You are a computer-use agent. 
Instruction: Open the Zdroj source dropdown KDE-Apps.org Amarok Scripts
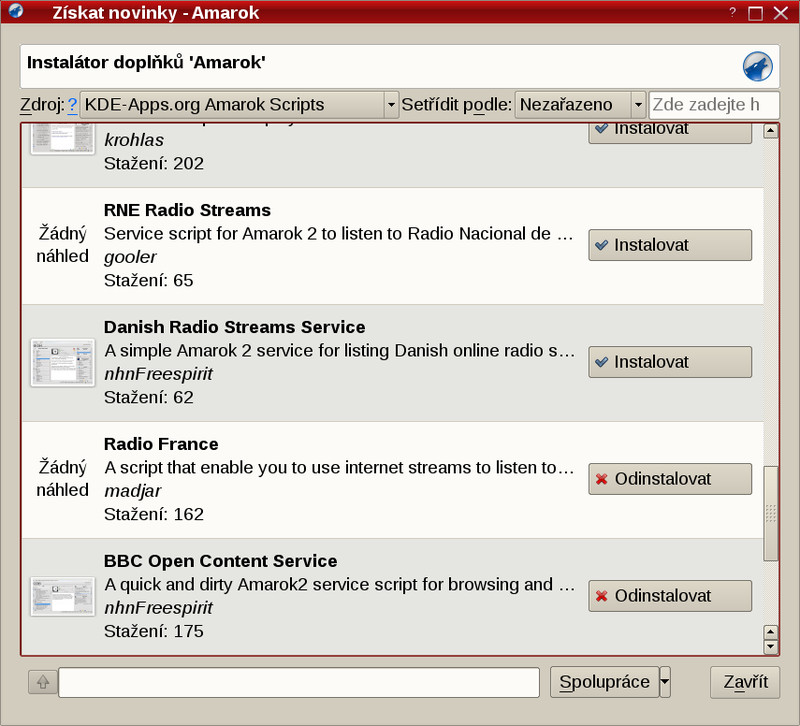239,105
